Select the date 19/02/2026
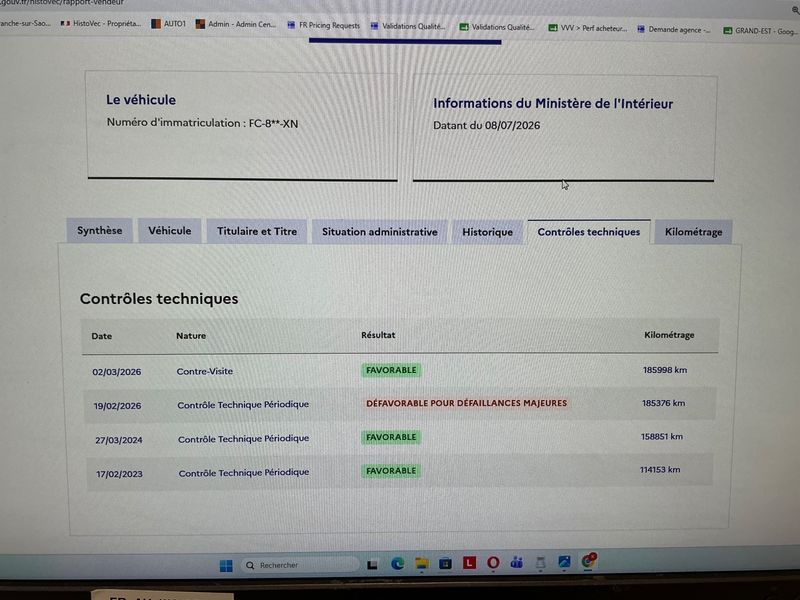800x600 pixels. pos(117,406)
